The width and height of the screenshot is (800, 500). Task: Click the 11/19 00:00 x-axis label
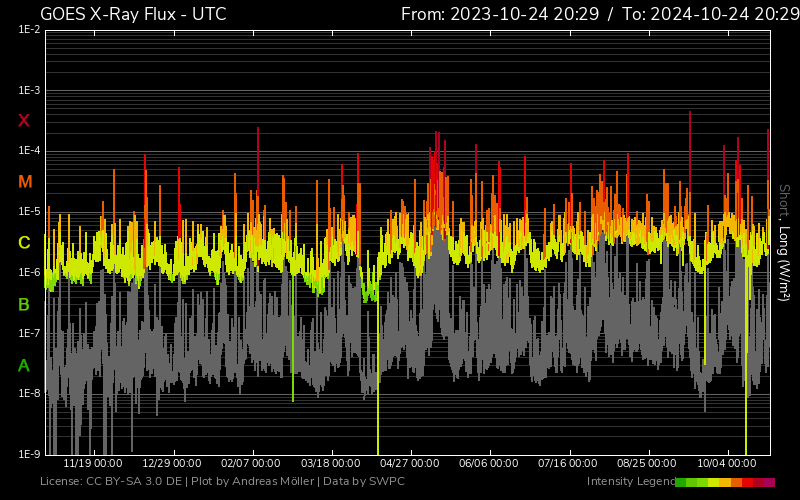pos(93,464)
